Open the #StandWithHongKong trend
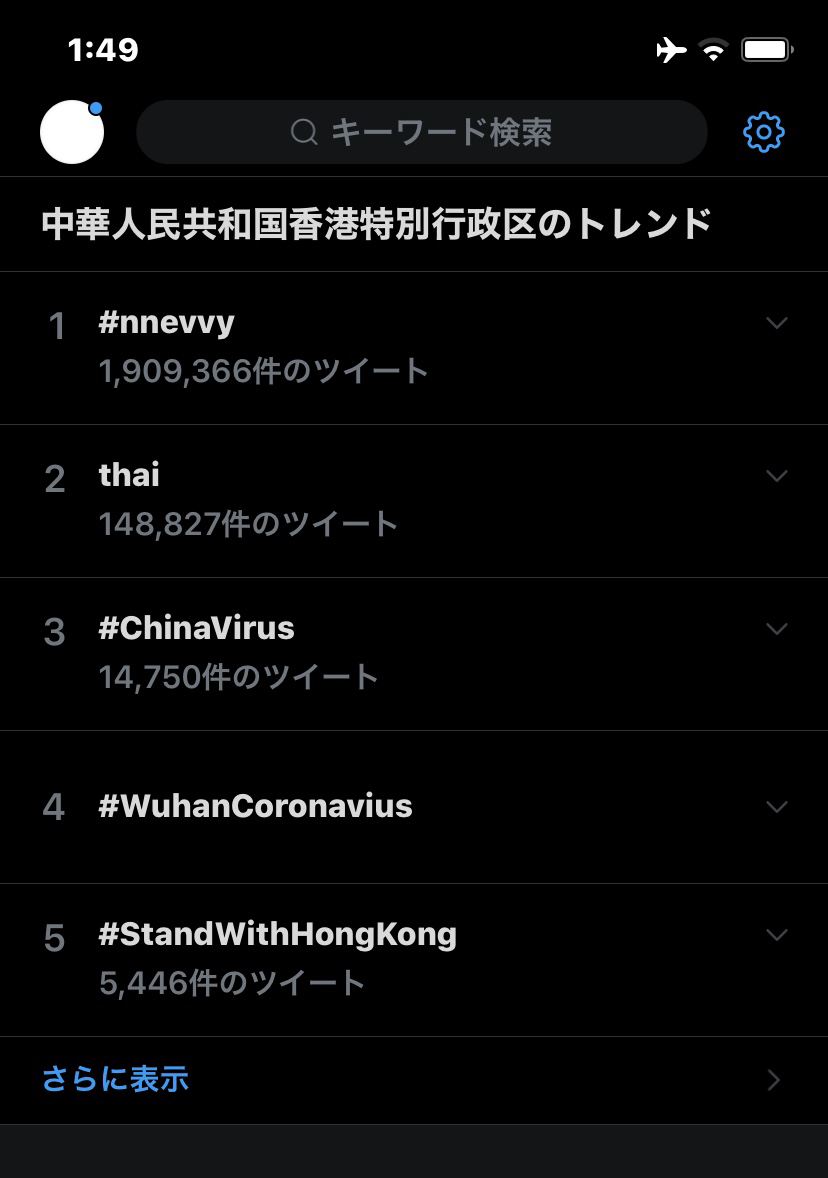 coord(414,961)
